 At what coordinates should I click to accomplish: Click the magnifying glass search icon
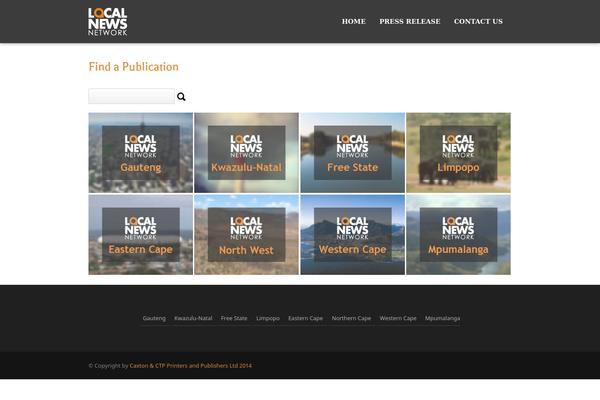(181, 96)
